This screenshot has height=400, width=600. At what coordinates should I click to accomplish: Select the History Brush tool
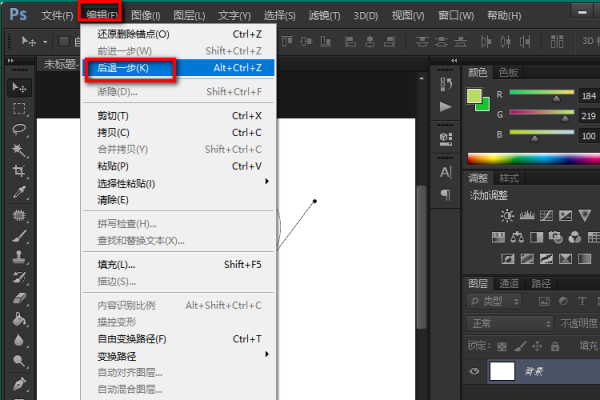click(19, 278)
